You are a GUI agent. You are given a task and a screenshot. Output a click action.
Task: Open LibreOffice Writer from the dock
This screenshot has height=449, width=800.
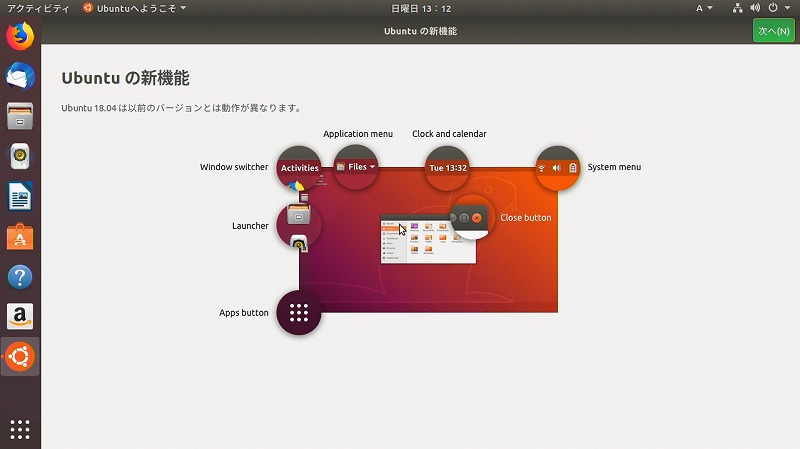coord(20,196)
